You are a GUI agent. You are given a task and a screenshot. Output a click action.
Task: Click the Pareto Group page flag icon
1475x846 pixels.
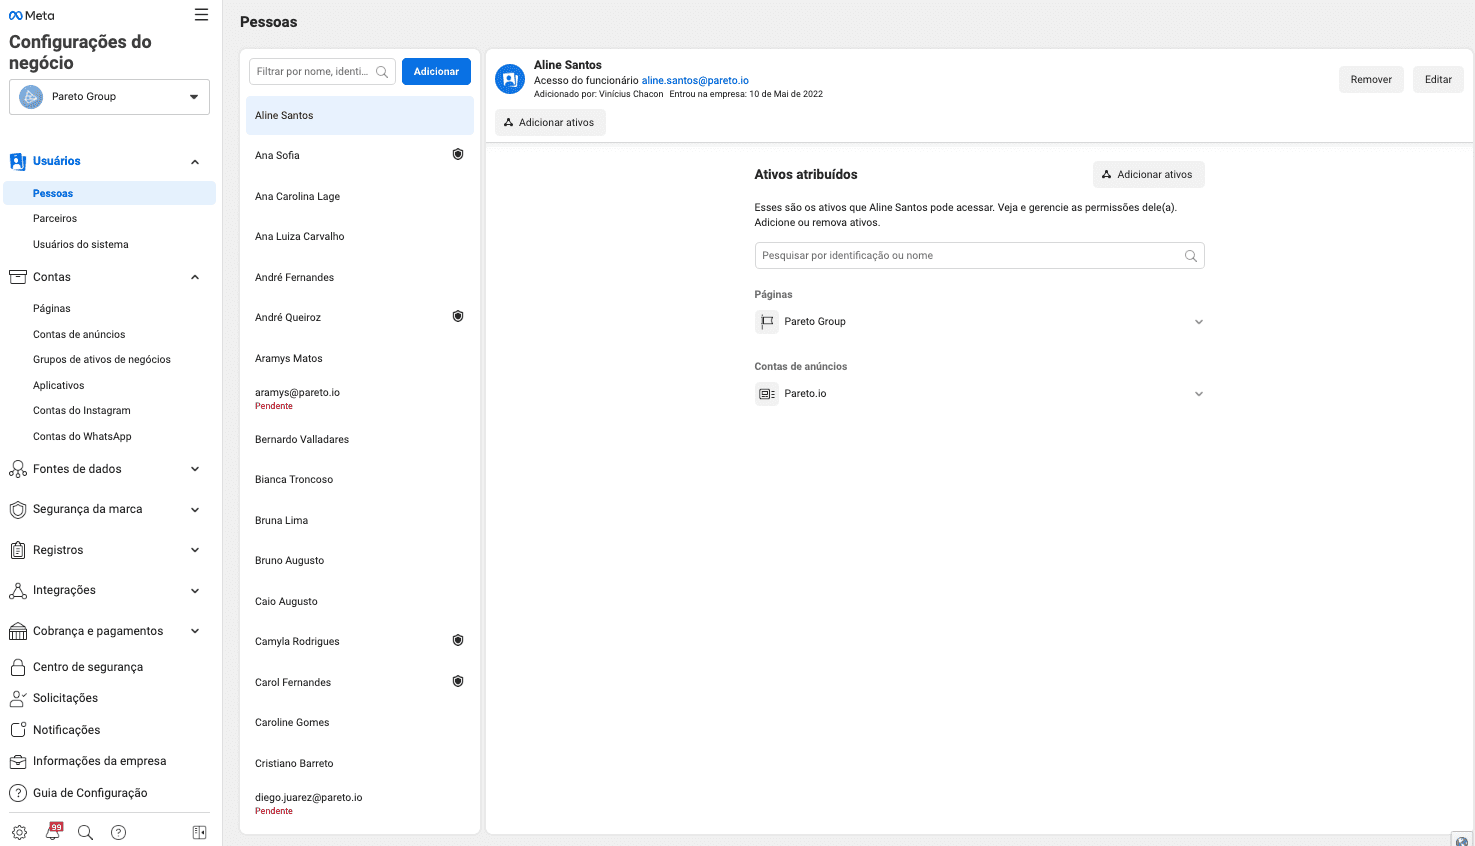coord(767,322)
